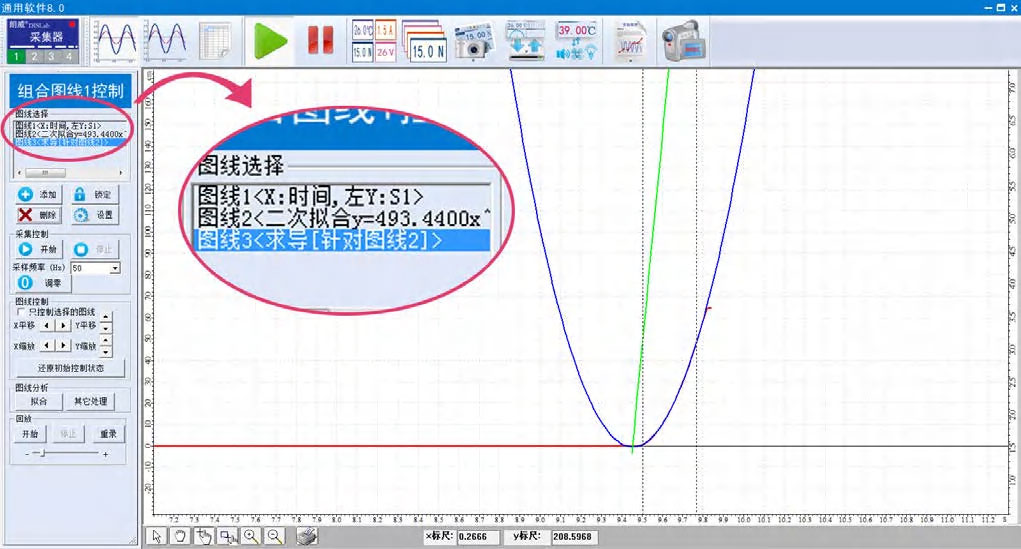Click the zoom out magnifier tool
1021x549 pixels.
click(273, 536)
